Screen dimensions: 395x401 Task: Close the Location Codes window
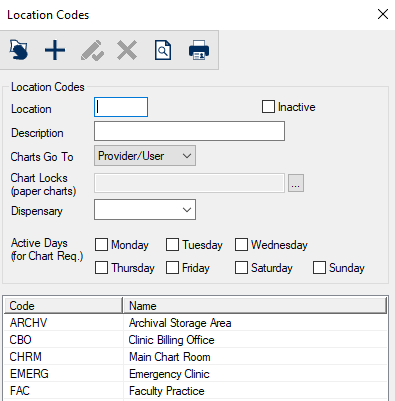pyautogui.click(x=383, y=14)
